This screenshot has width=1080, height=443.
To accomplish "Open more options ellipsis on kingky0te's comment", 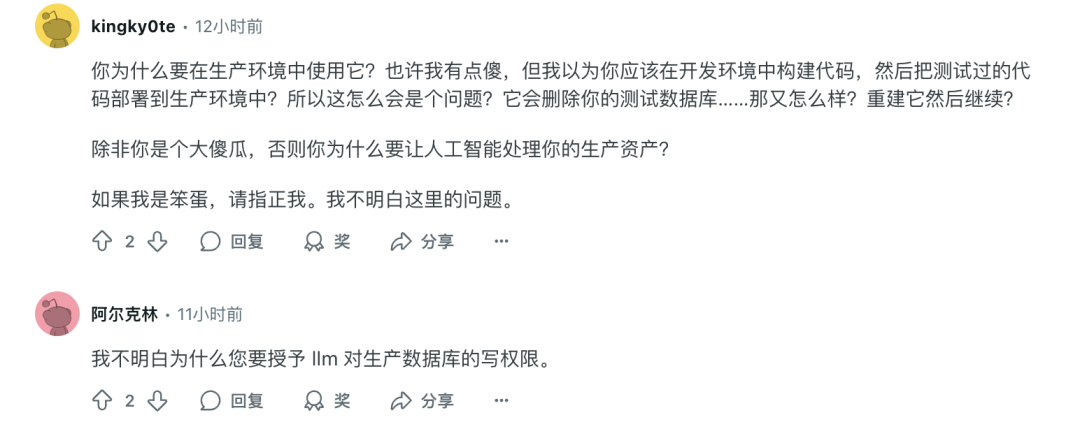I will click(501, 241).
